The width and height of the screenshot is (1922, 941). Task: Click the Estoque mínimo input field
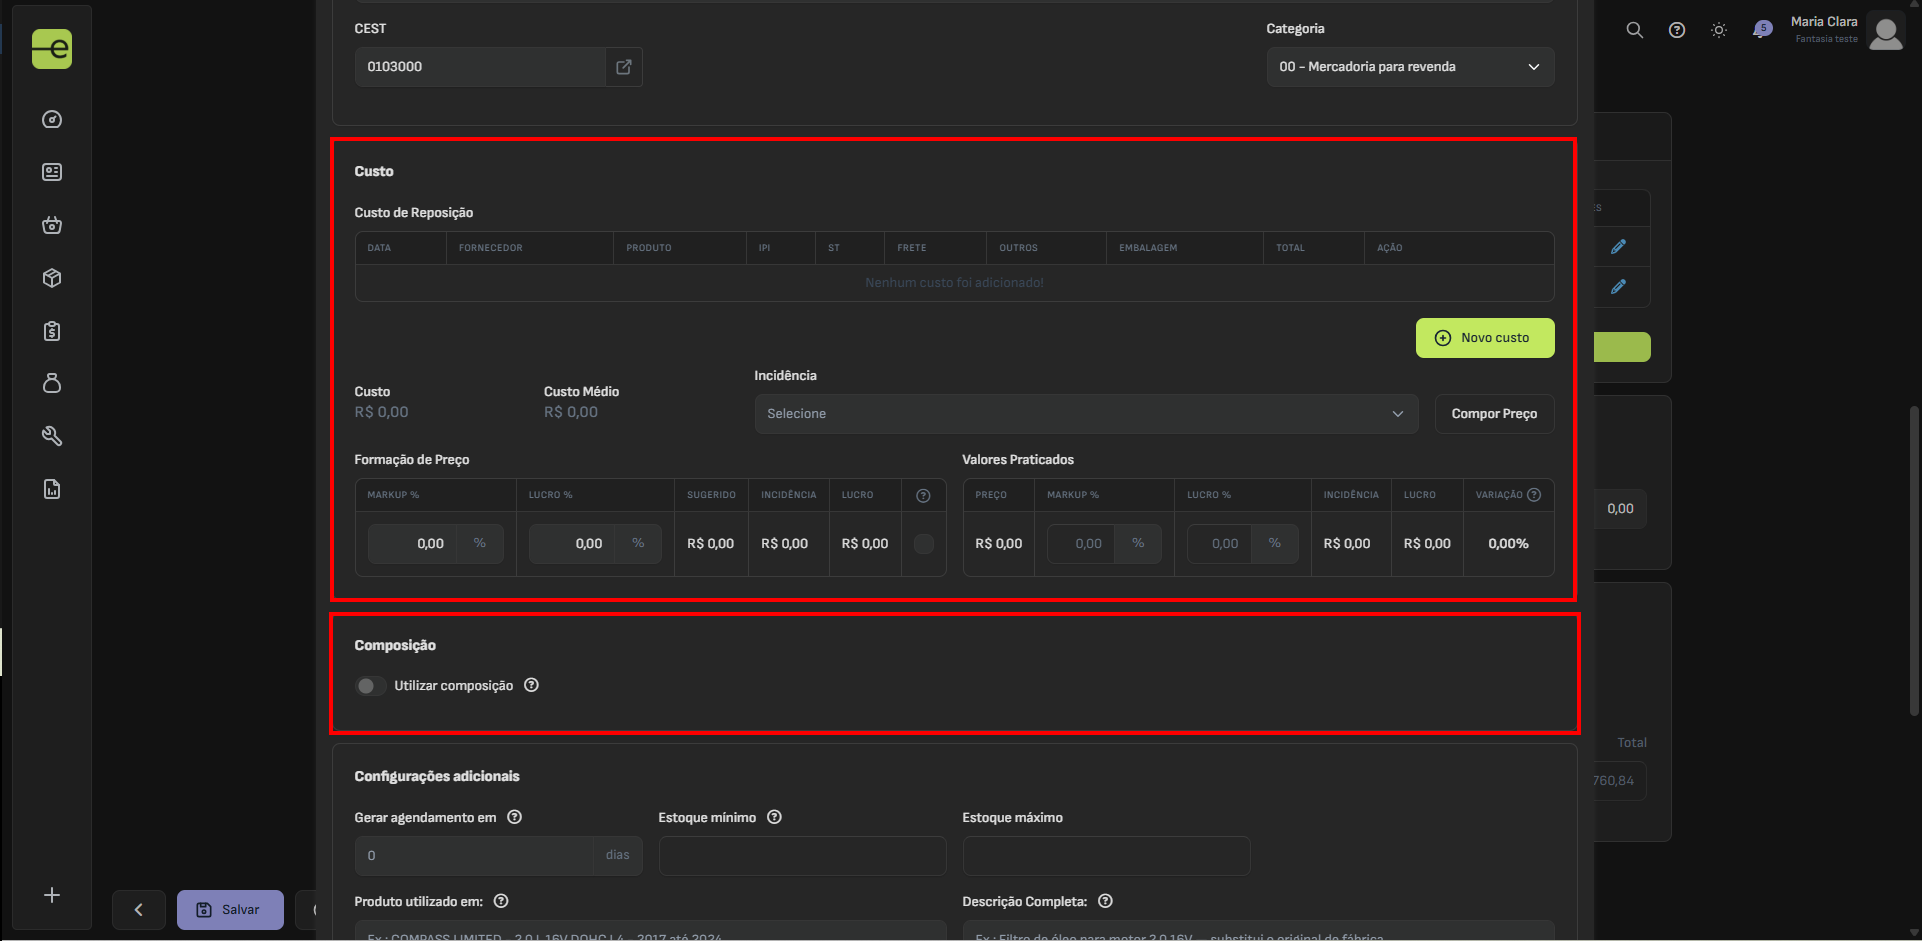802,856
